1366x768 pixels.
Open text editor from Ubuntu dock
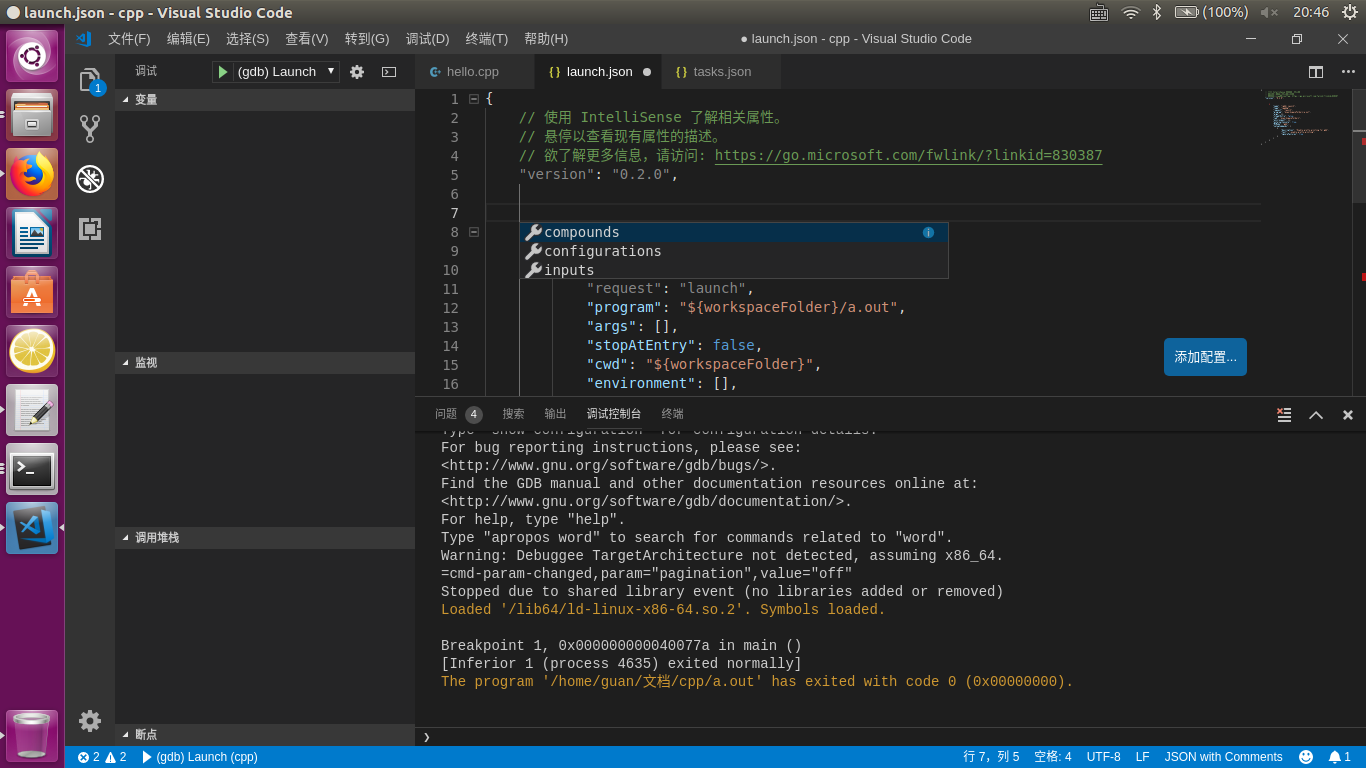pyautogui.click(x=32, y=410)
